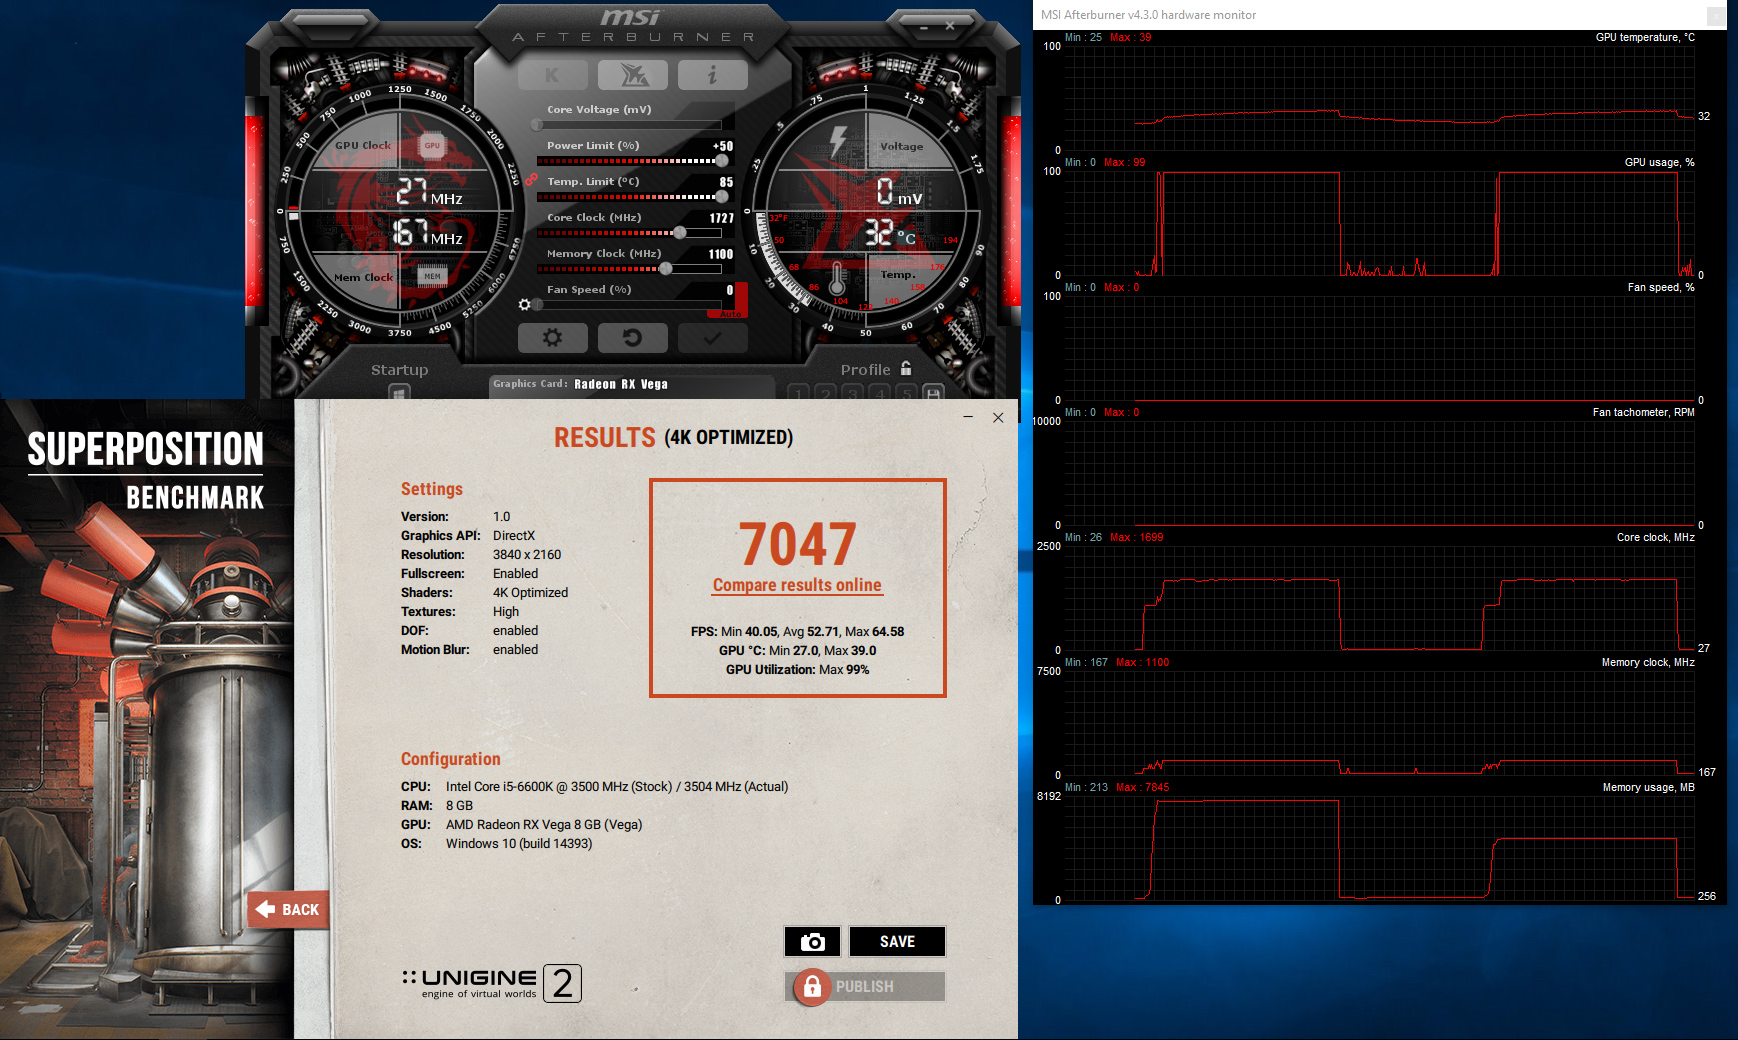Toggle the Profile lock icon
The width and height of the screenshot is (1738, 1040).
pos(906,368)
